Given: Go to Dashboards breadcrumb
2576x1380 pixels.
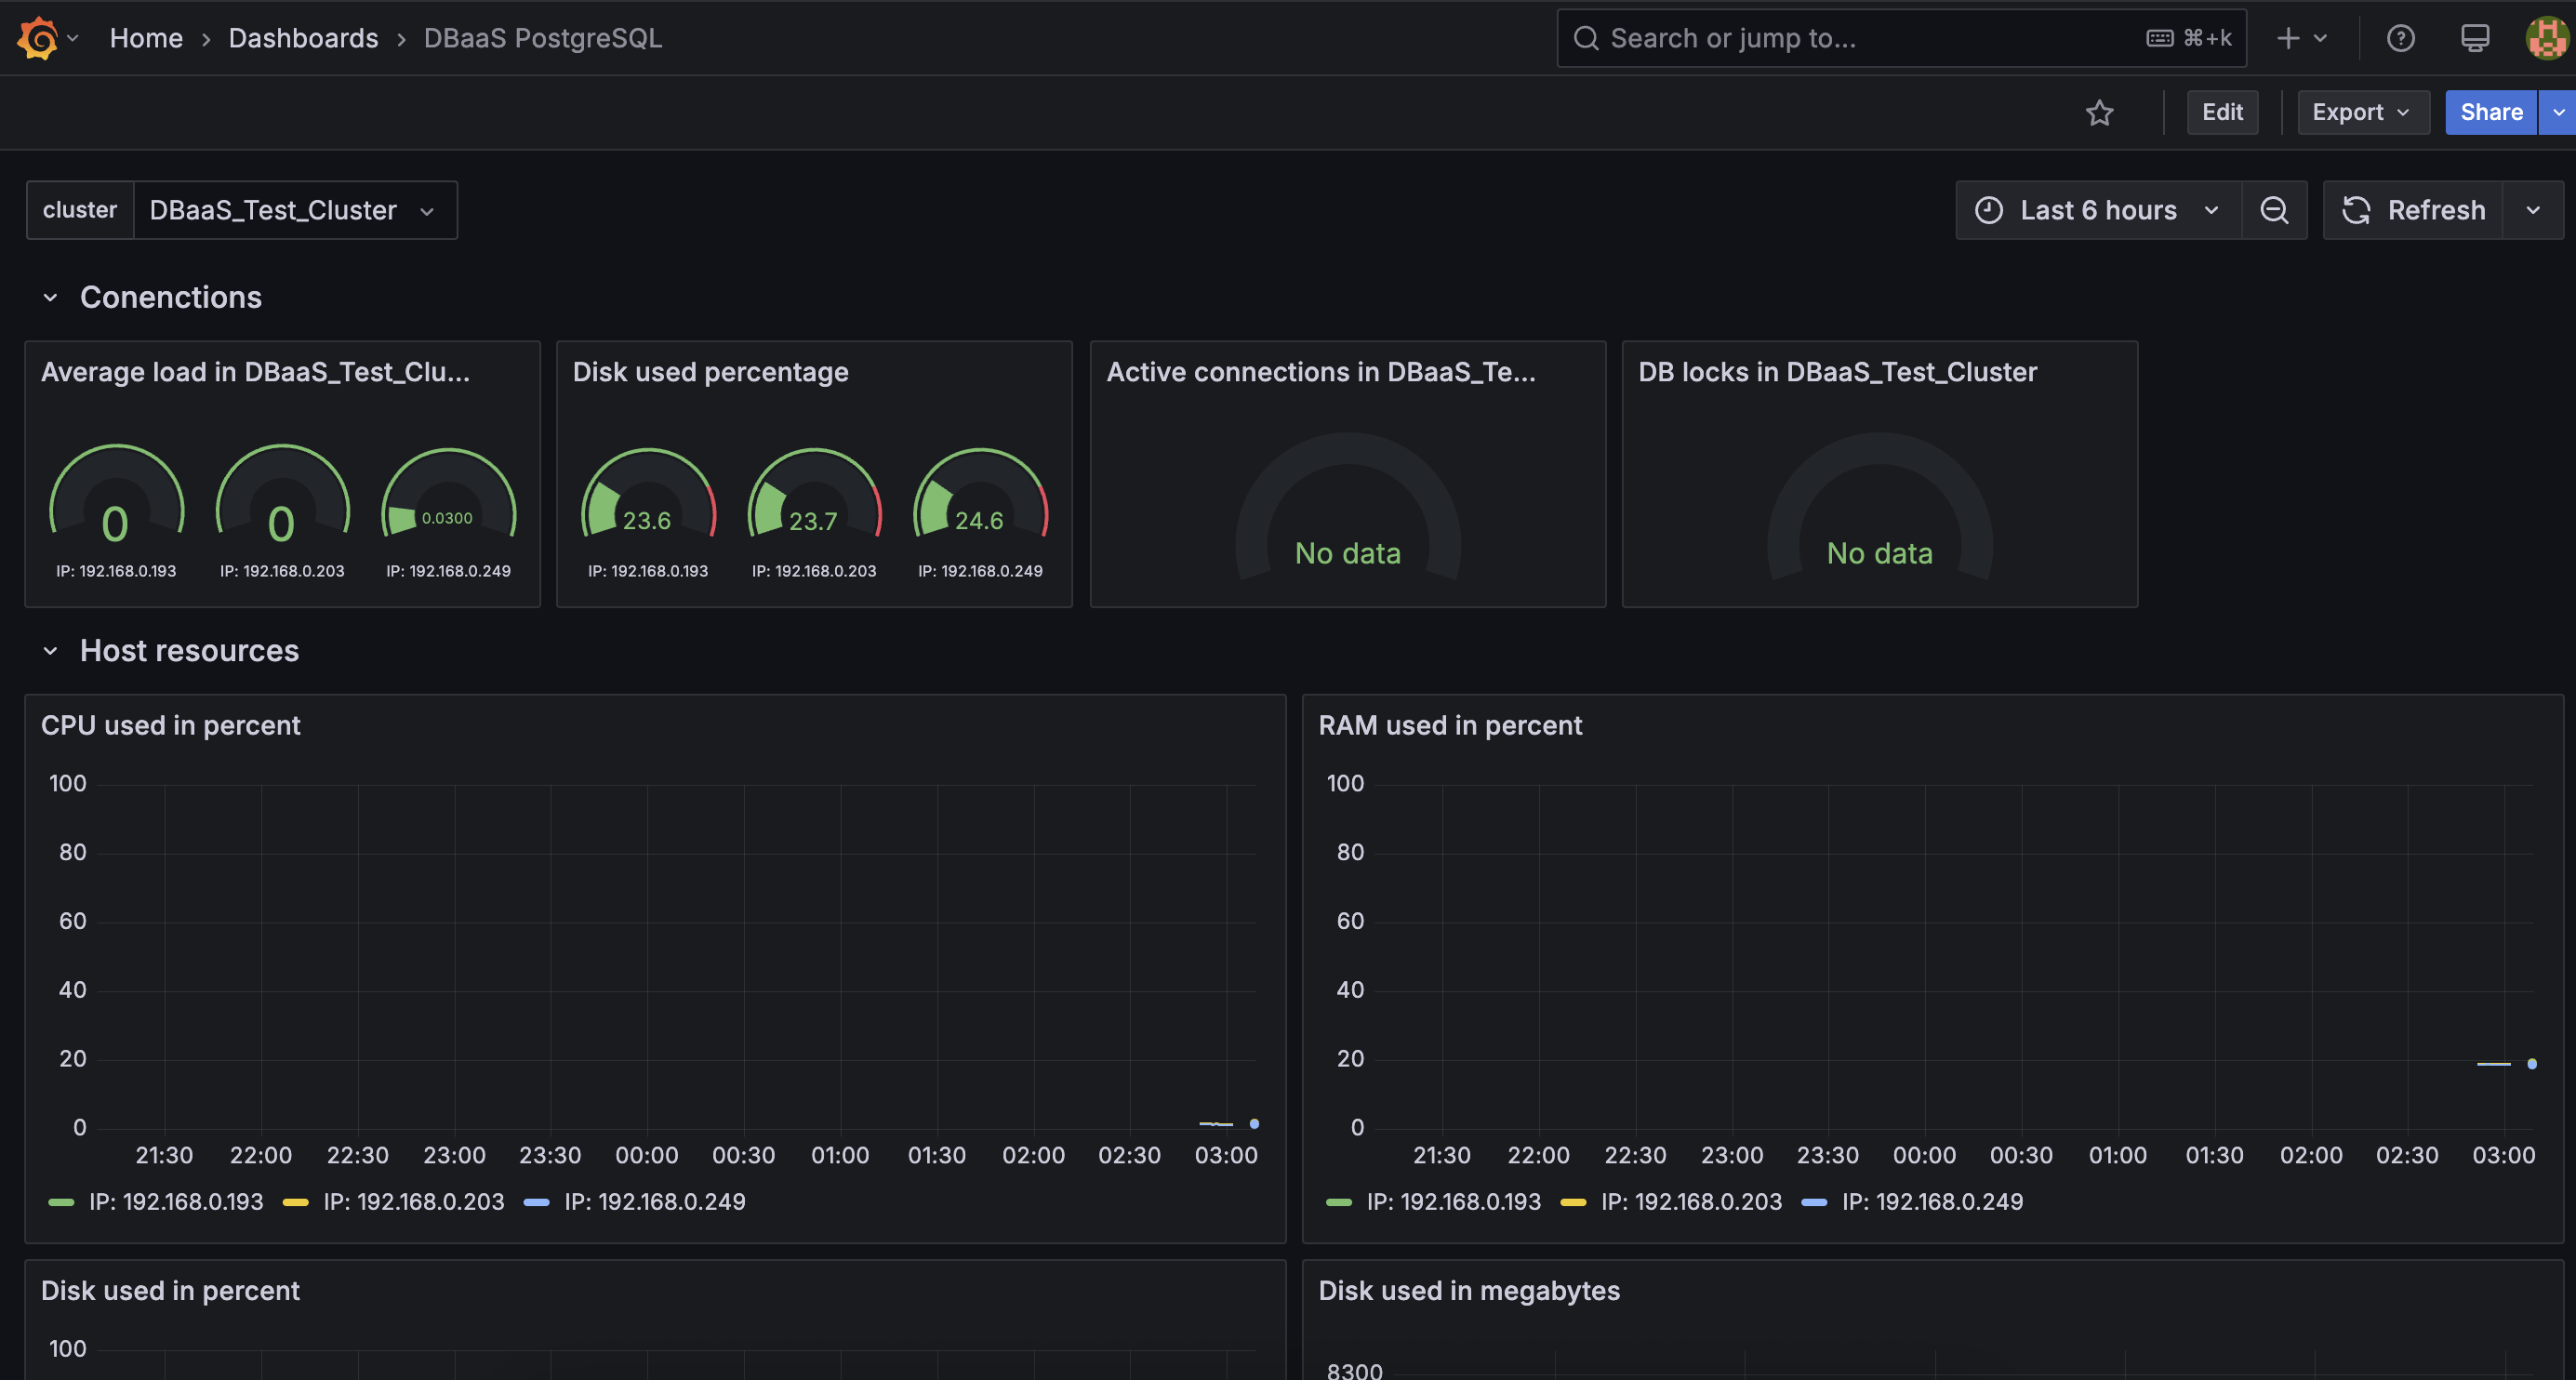Looking at the screenshot, I should [x=303, y=38].
